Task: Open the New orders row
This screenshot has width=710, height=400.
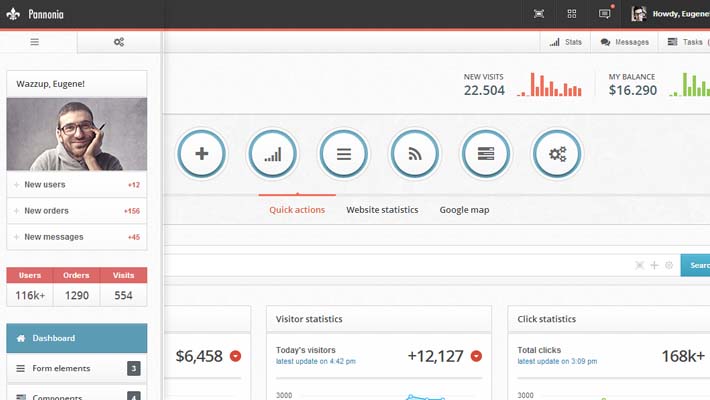Action: click(77, 211)
